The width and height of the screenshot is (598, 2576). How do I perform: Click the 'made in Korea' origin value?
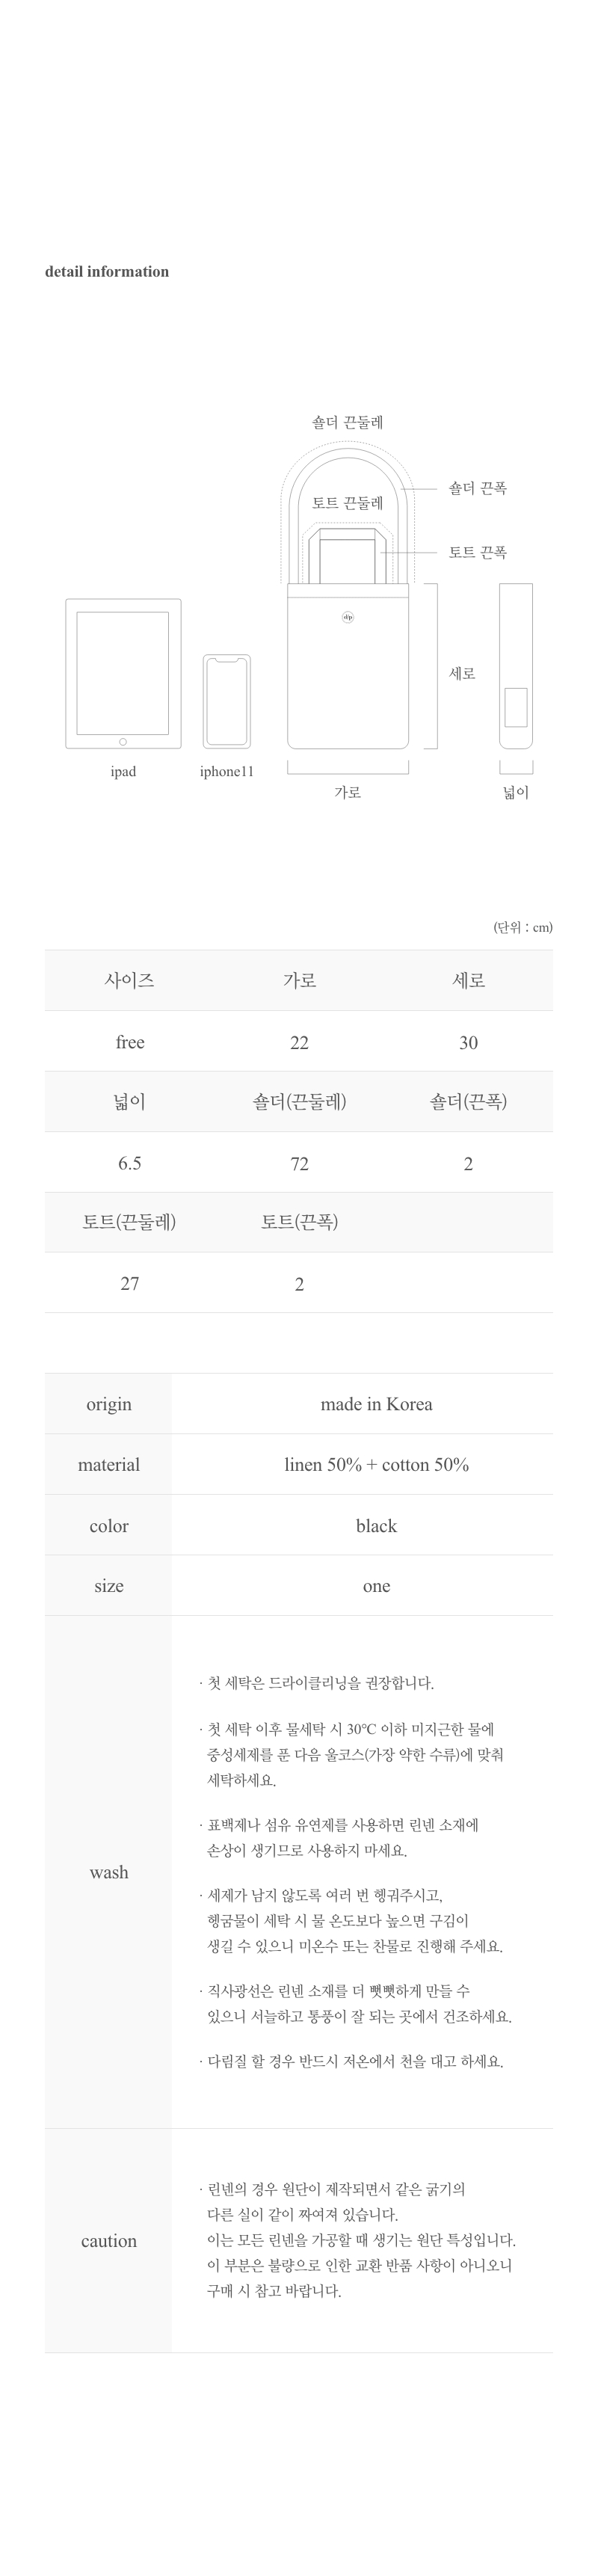(376, 1404)
